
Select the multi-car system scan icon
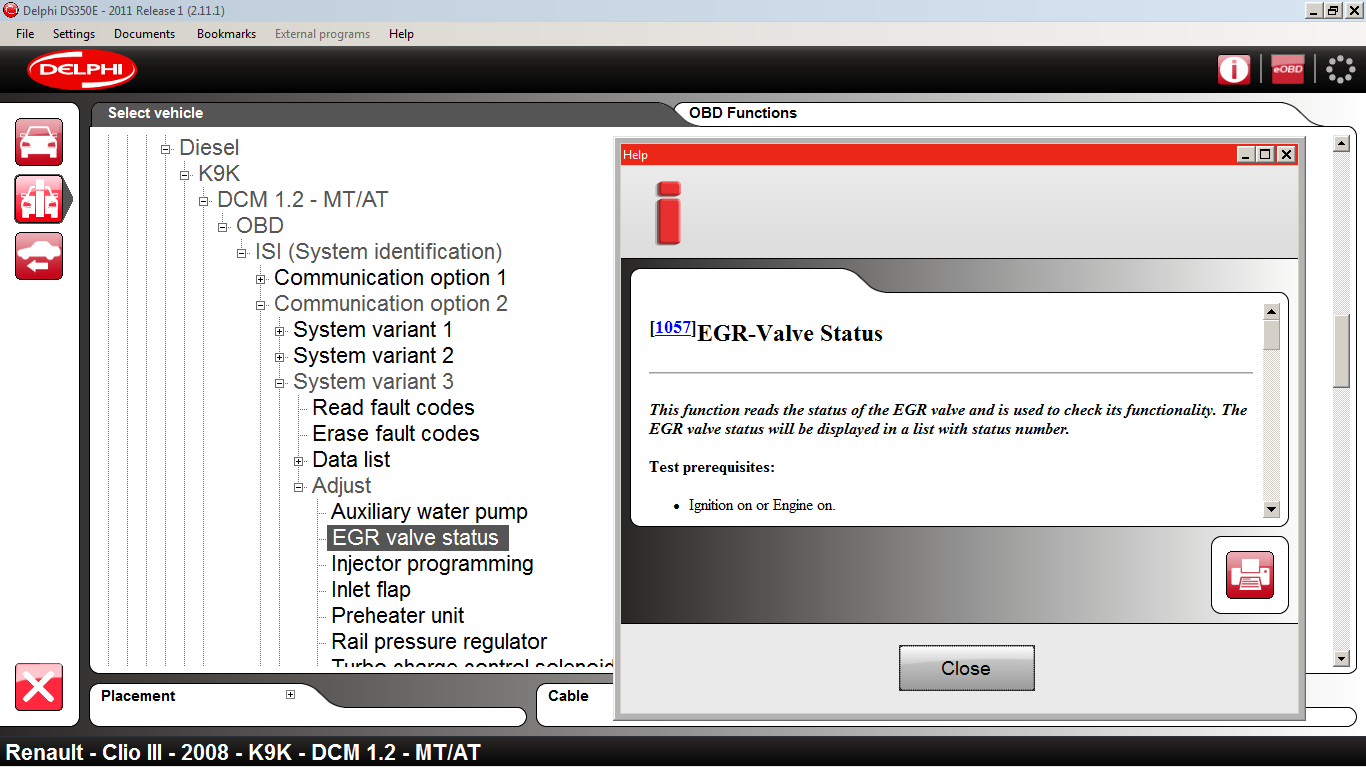click(39, 199)
